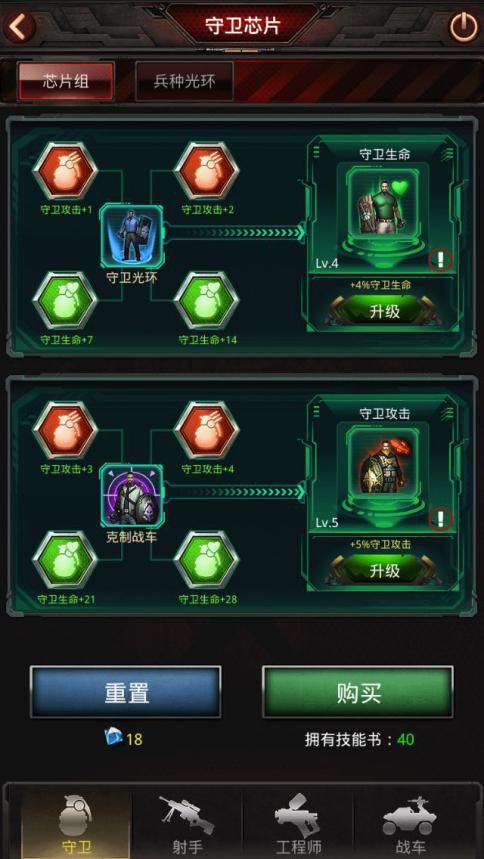Select the 守卫生命+28 green chip
This screenshot has height=859, width=484.
tap(207, 559)
